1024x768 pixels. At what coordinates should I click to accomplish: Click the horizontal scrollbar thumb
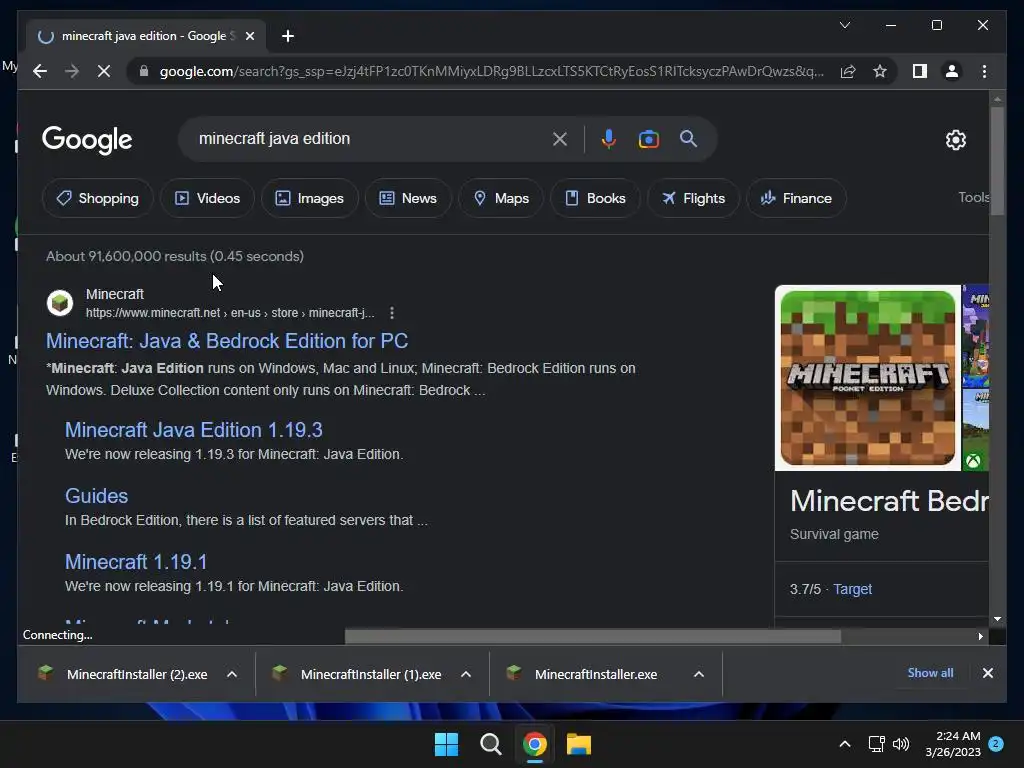click(592, 636)
